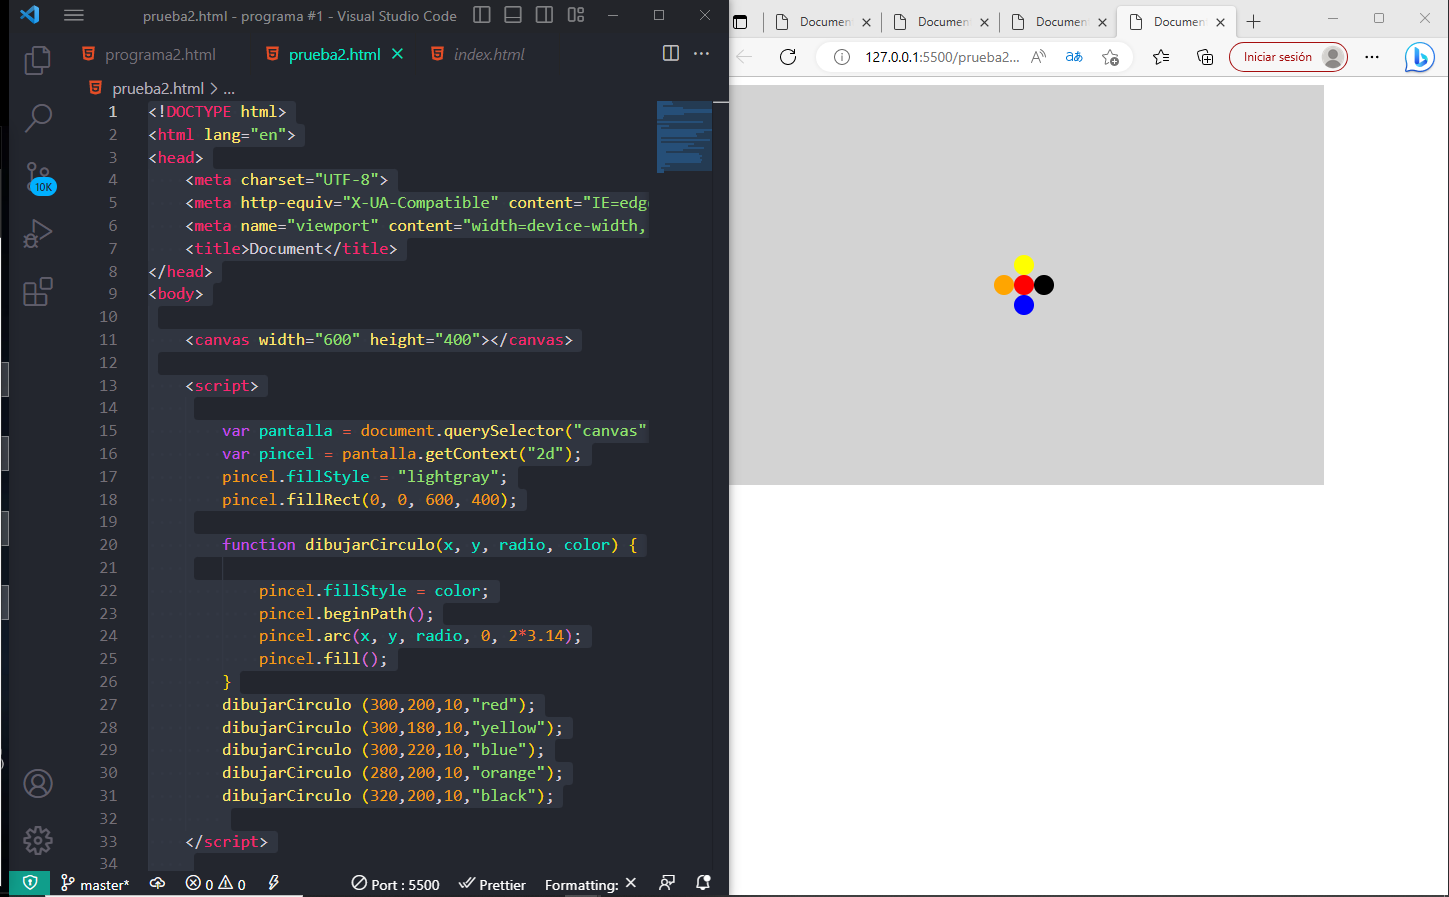Click the workspace trust shield in status bar
The width and height of the screenshot is (1449, 897).
30,884
